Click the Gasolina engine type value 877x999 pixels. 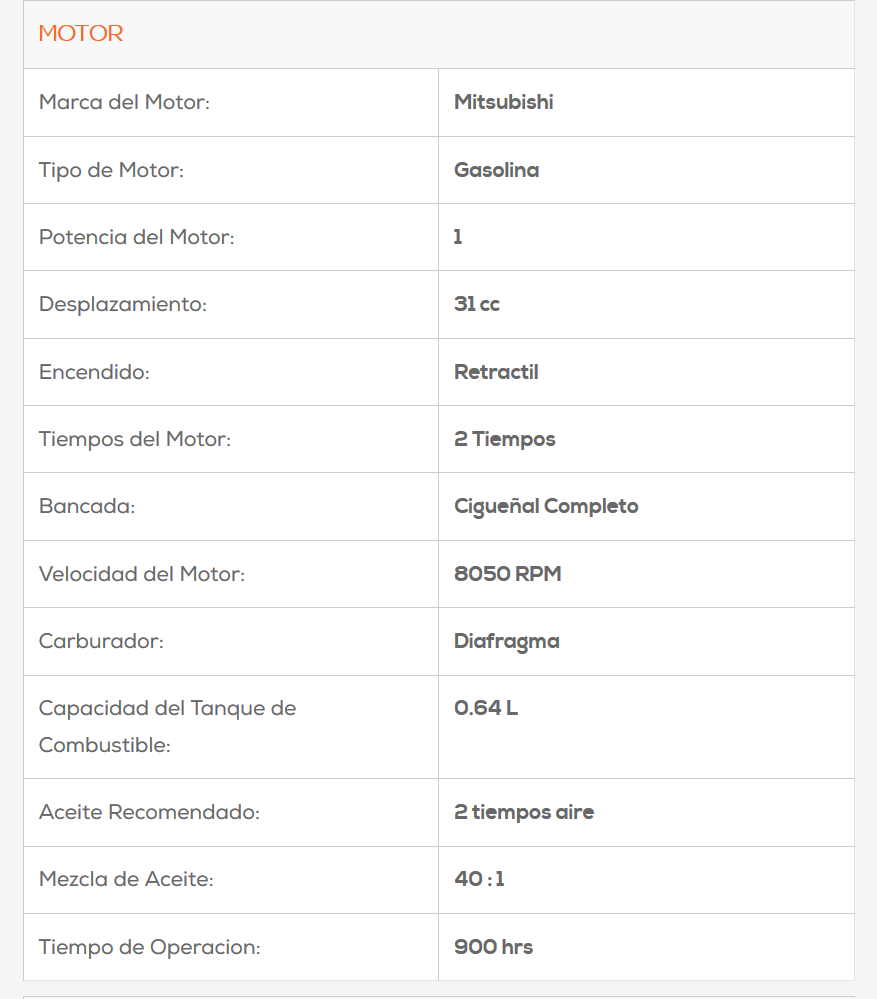coord(496,170)
